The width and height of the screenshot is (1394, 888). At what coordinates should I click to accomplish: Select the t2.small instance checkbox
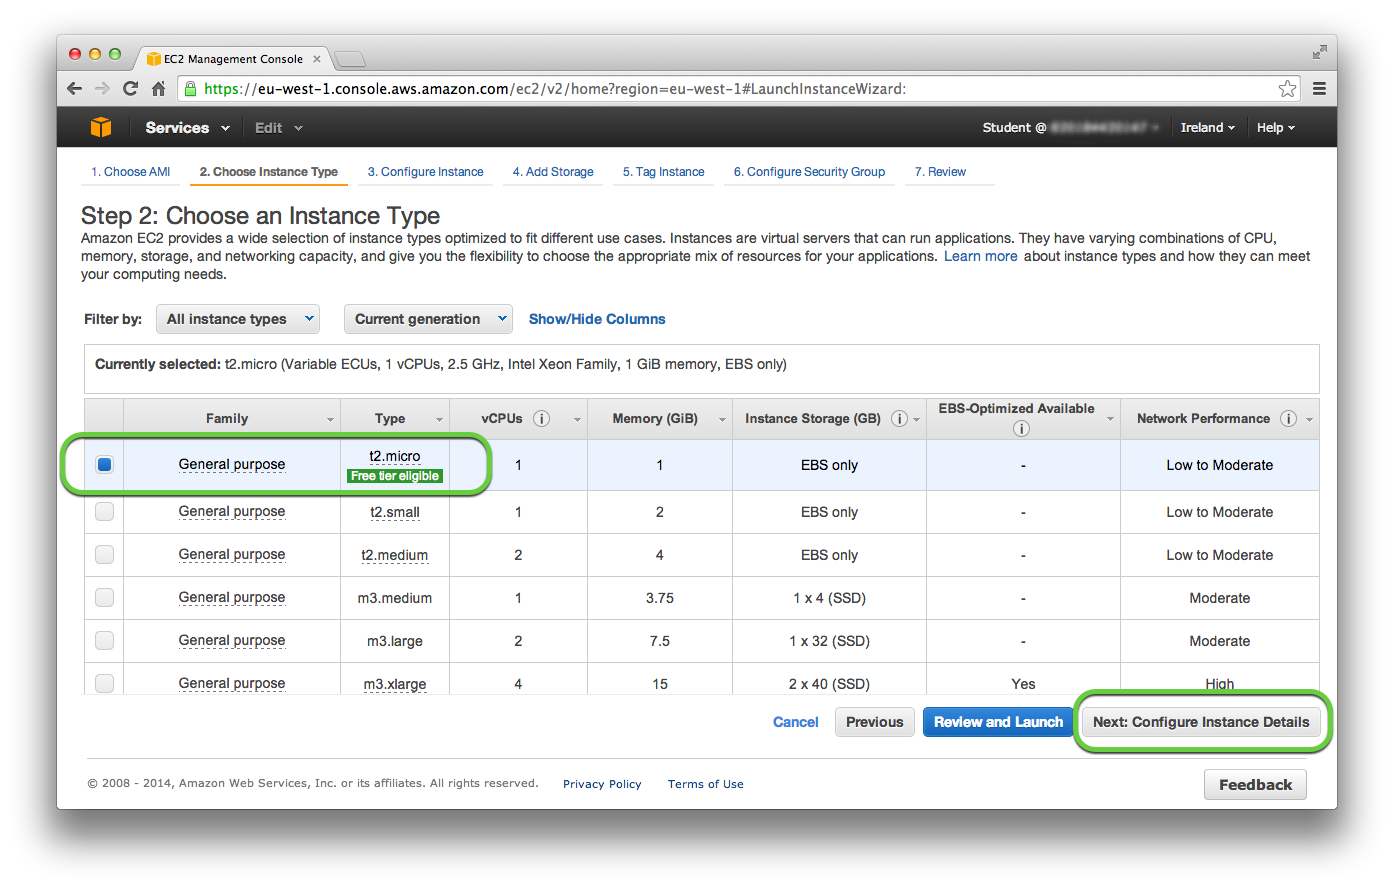coord(104,511)
